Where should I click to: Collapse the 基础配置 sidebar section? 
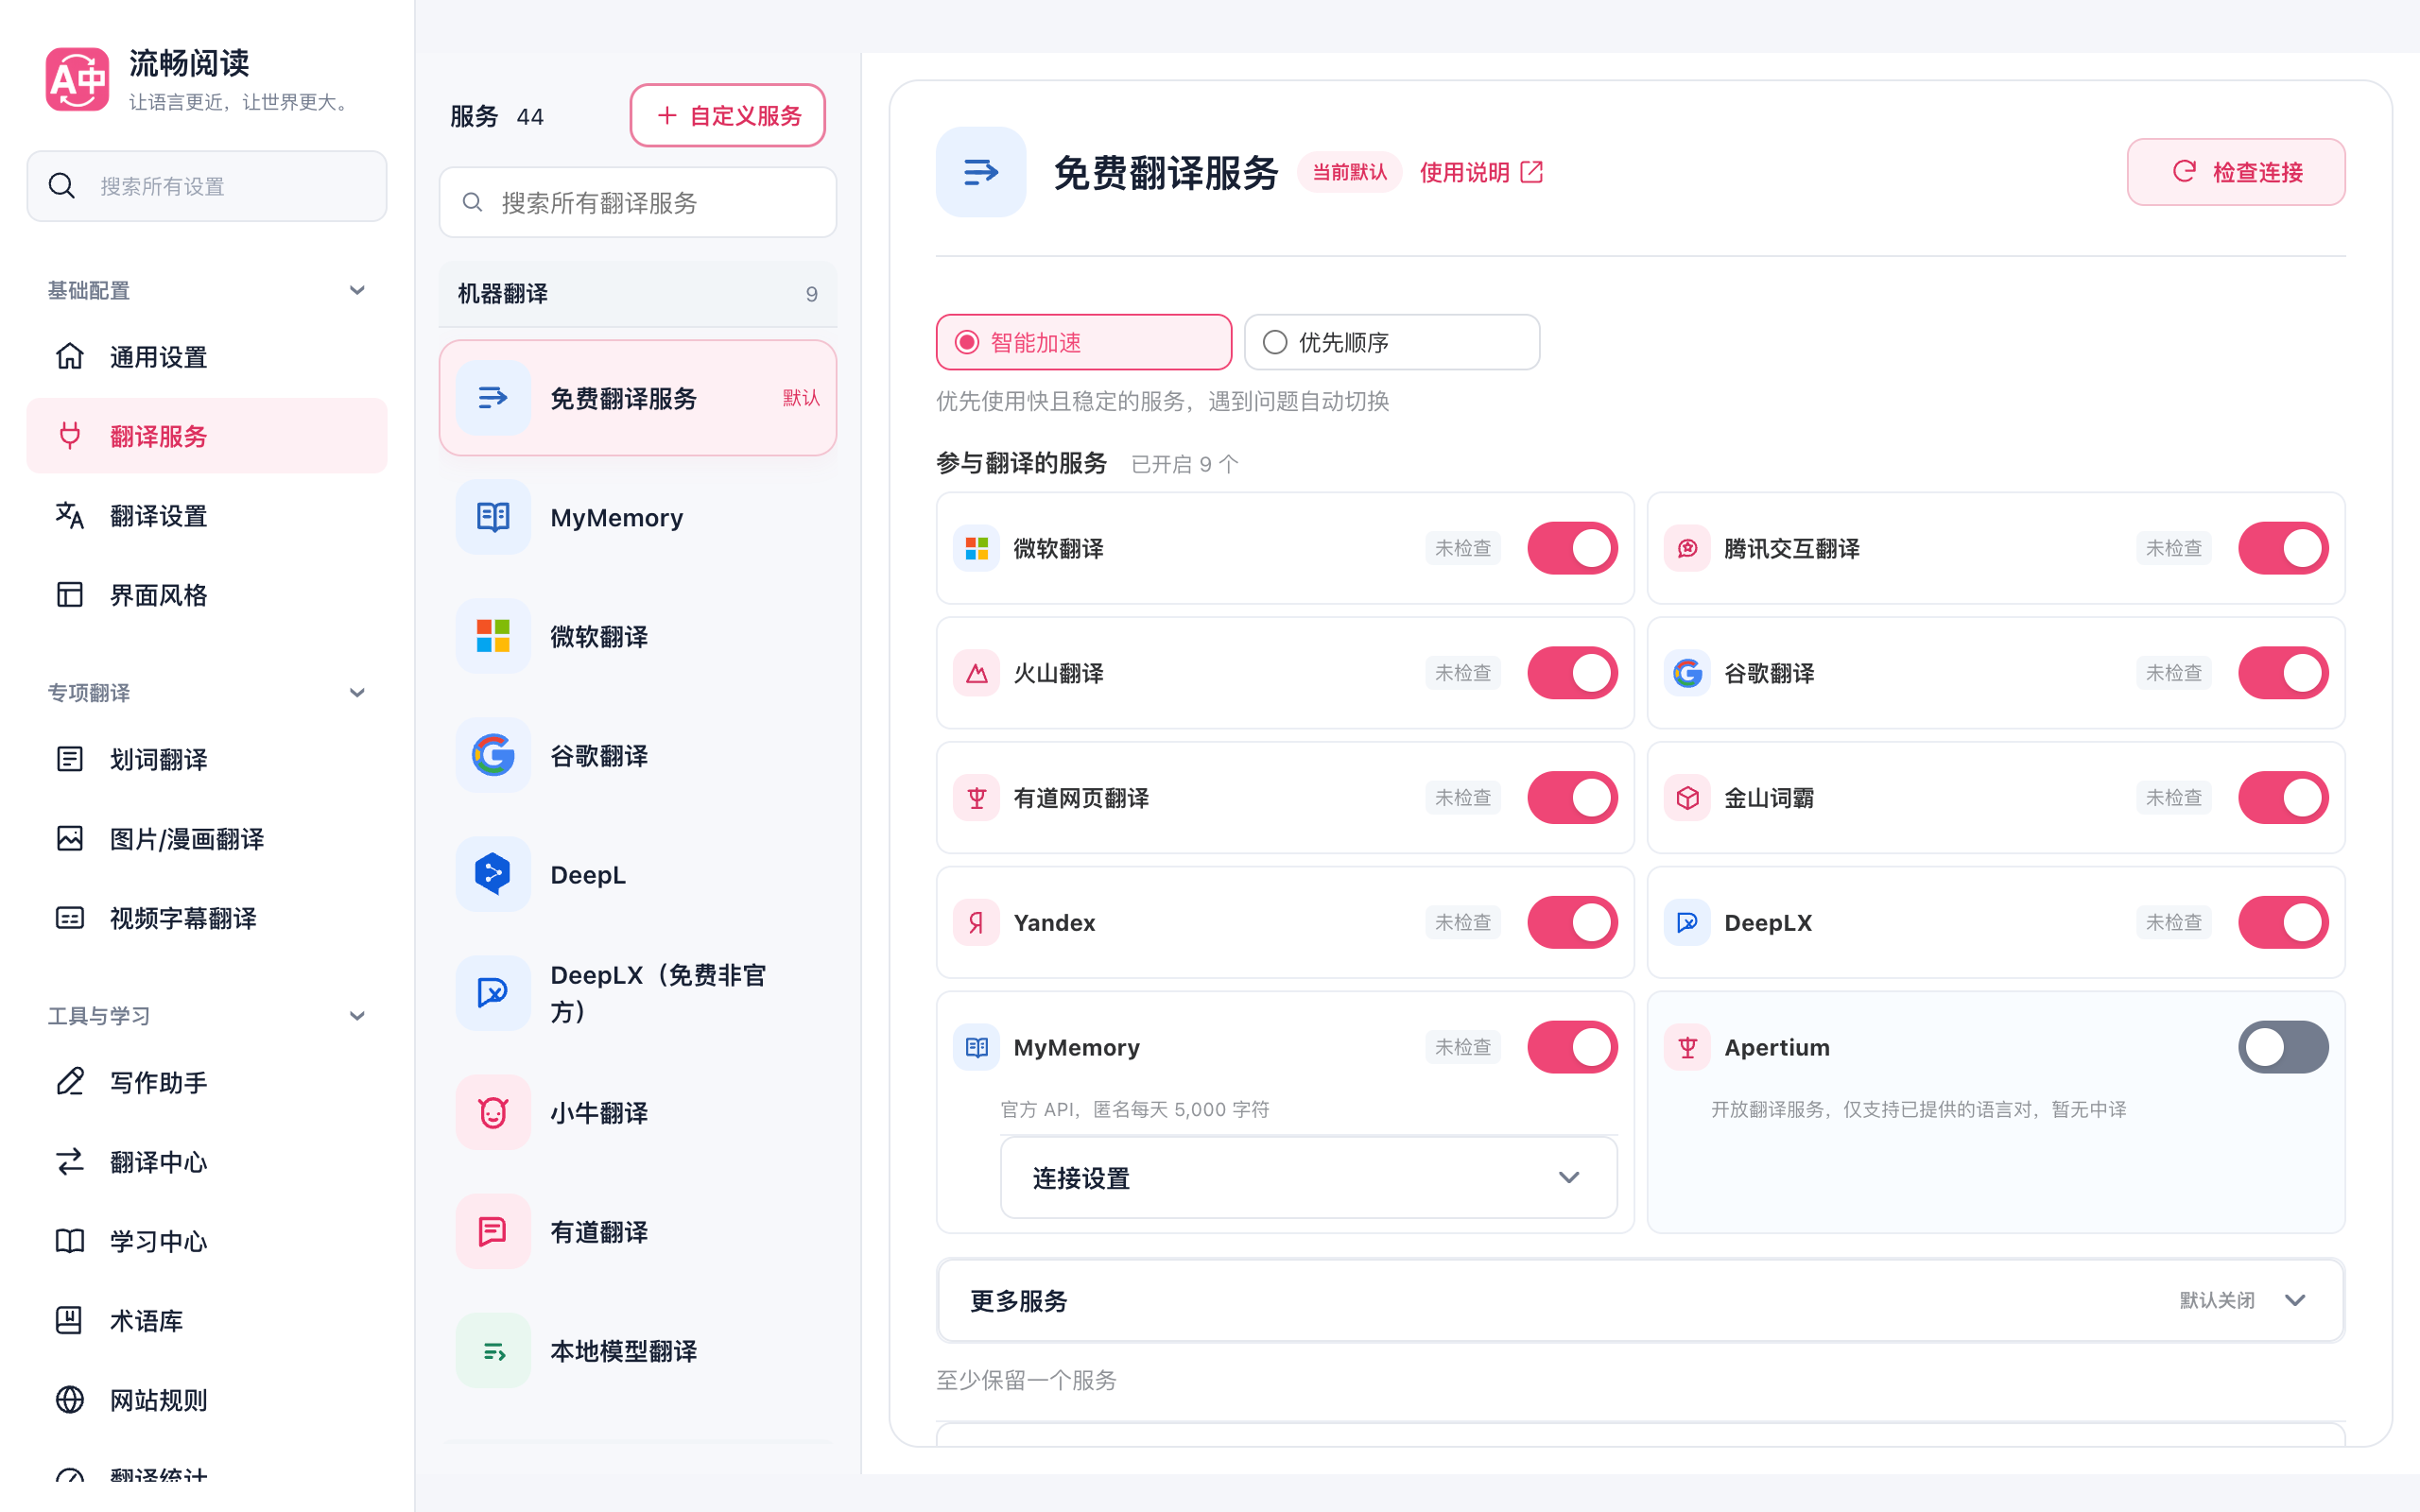tap(207, 290)
